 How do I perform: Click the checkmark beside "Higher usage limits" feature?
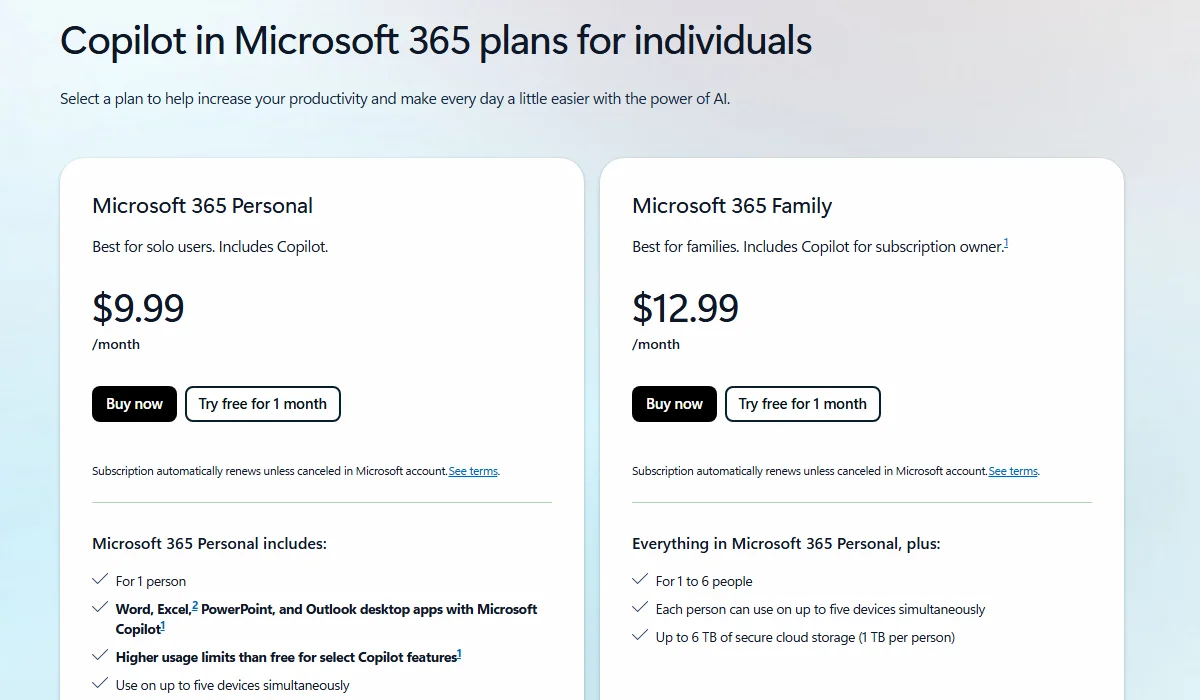click(x=99, y=655)
